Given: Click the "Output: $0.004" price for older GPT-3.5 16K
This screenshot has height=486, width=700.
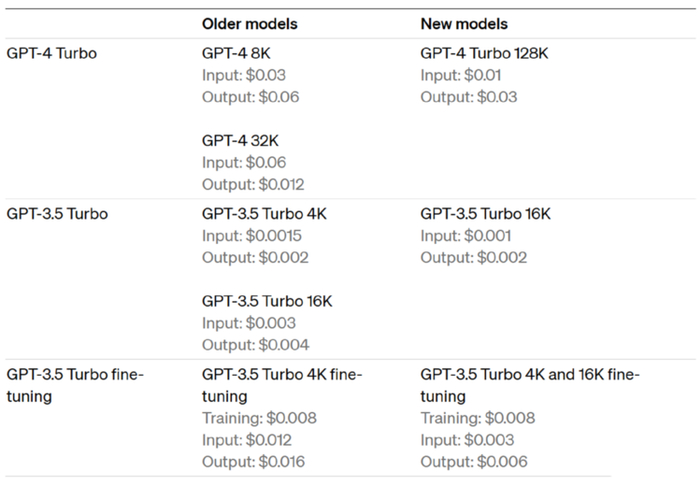Looking at the screenshot, I should [x=255, y=345].
